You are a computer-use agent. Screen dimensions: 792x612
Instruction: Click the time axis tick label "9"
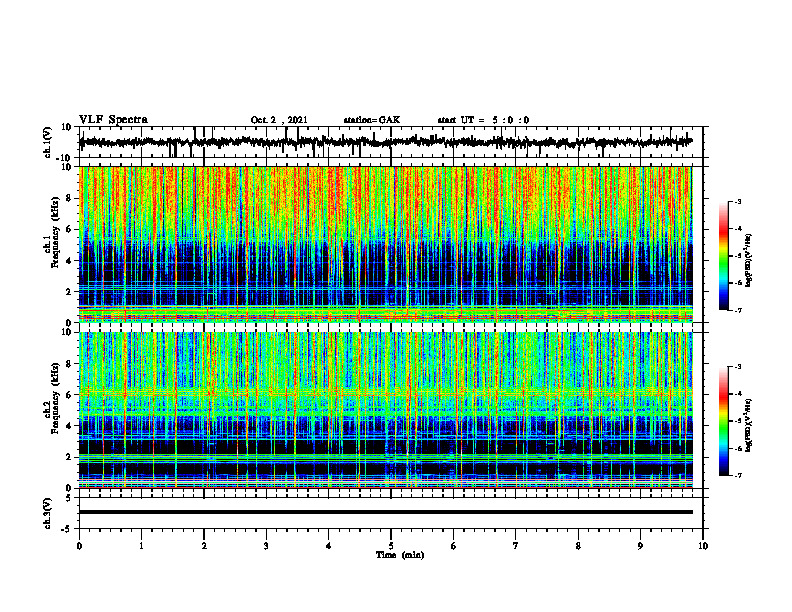(640, 546)
